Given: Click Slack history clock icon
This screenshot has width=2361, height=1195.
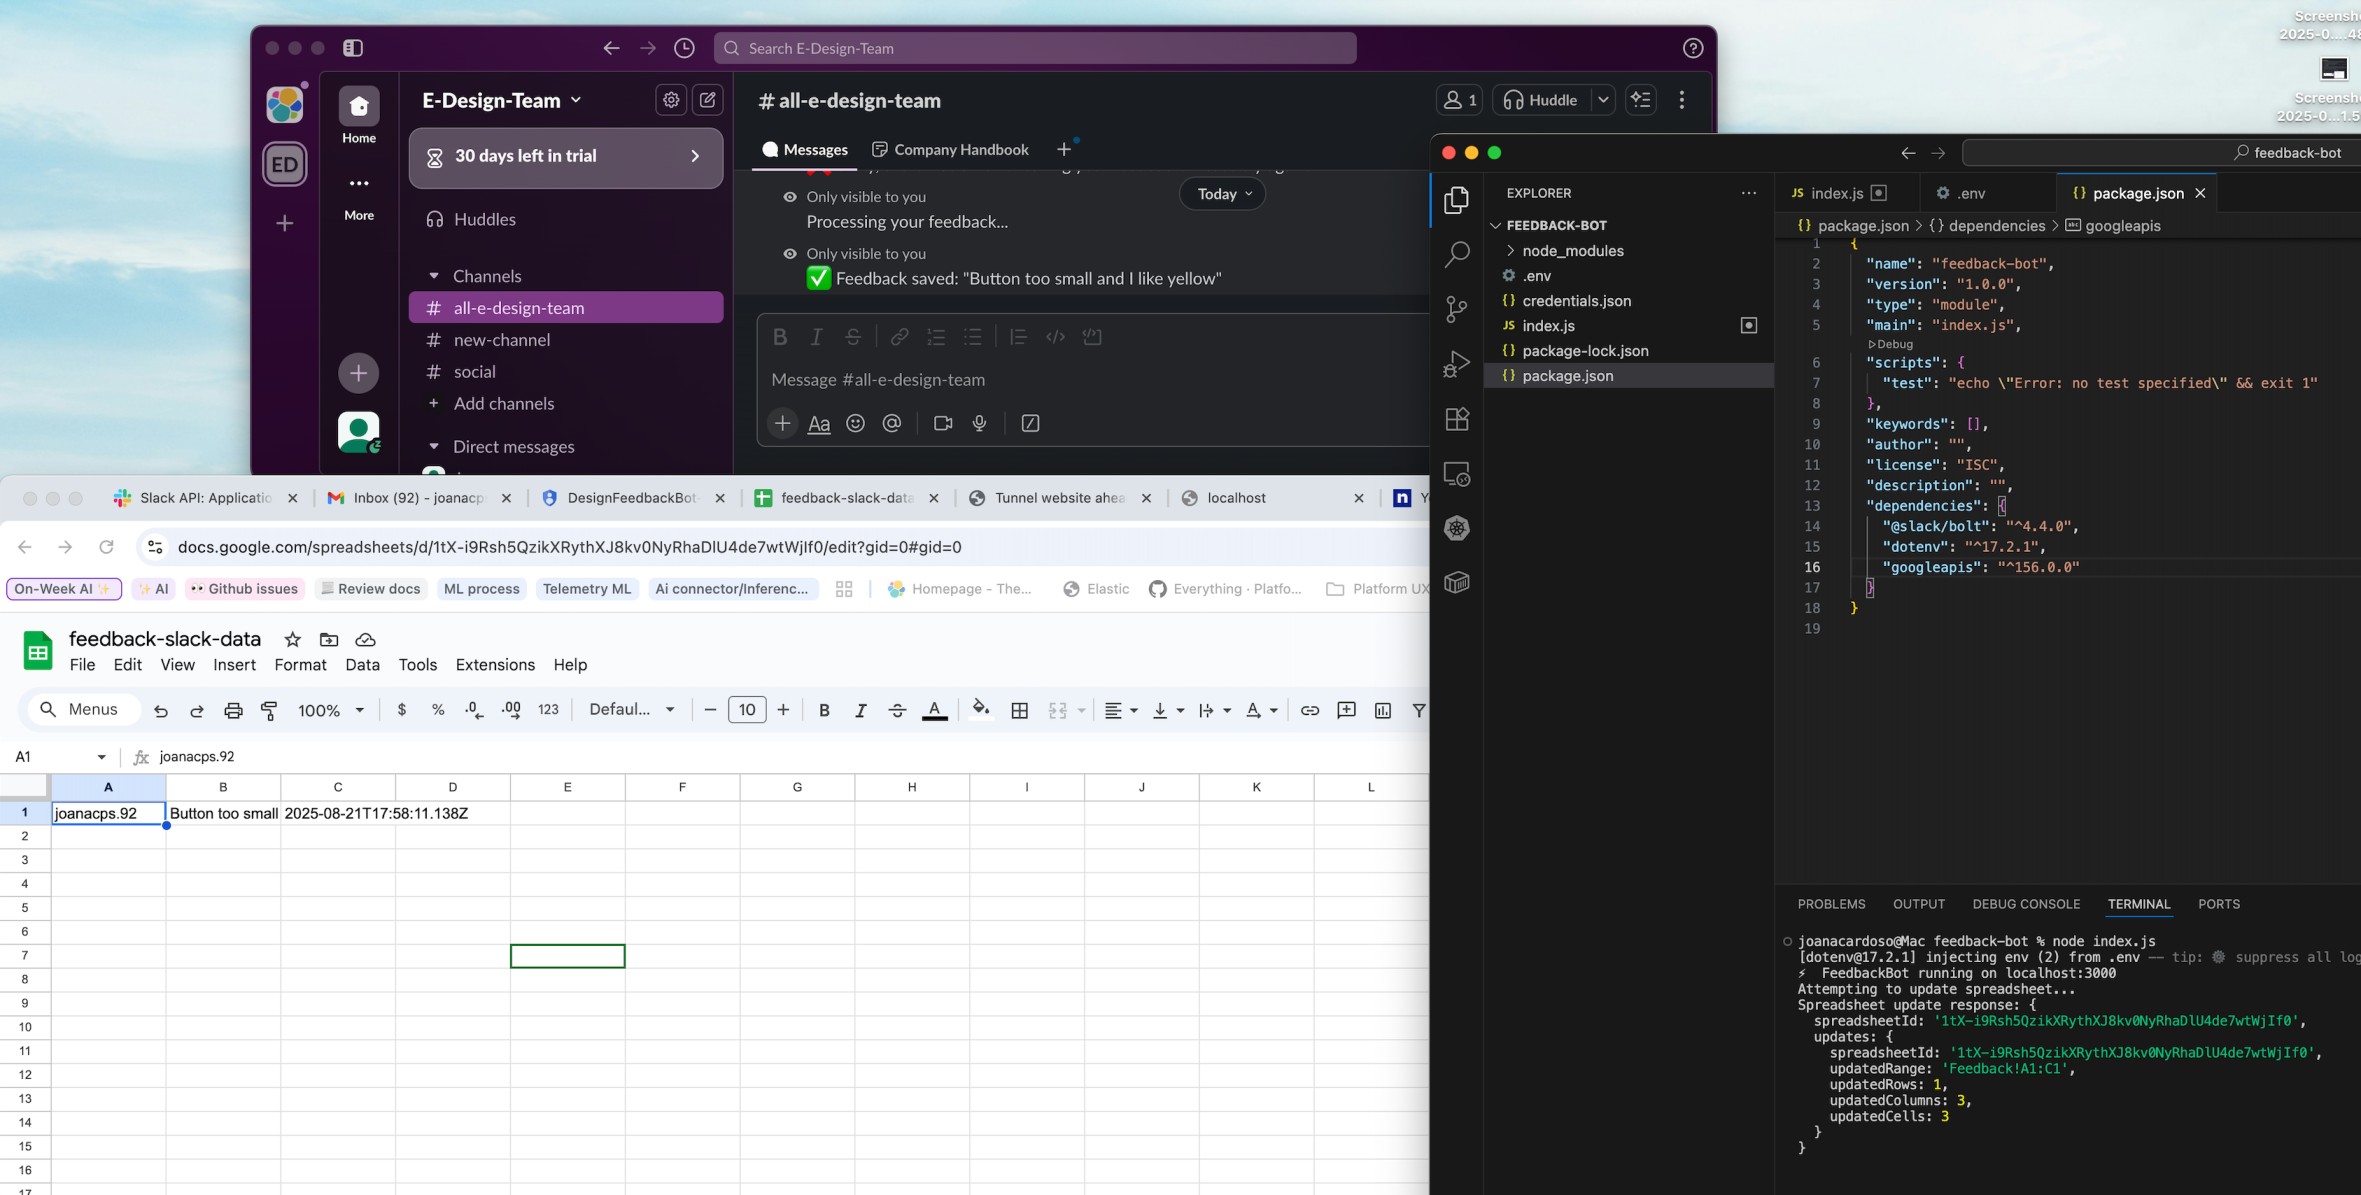Looking at the screenshot, I should tap(684, 48).
